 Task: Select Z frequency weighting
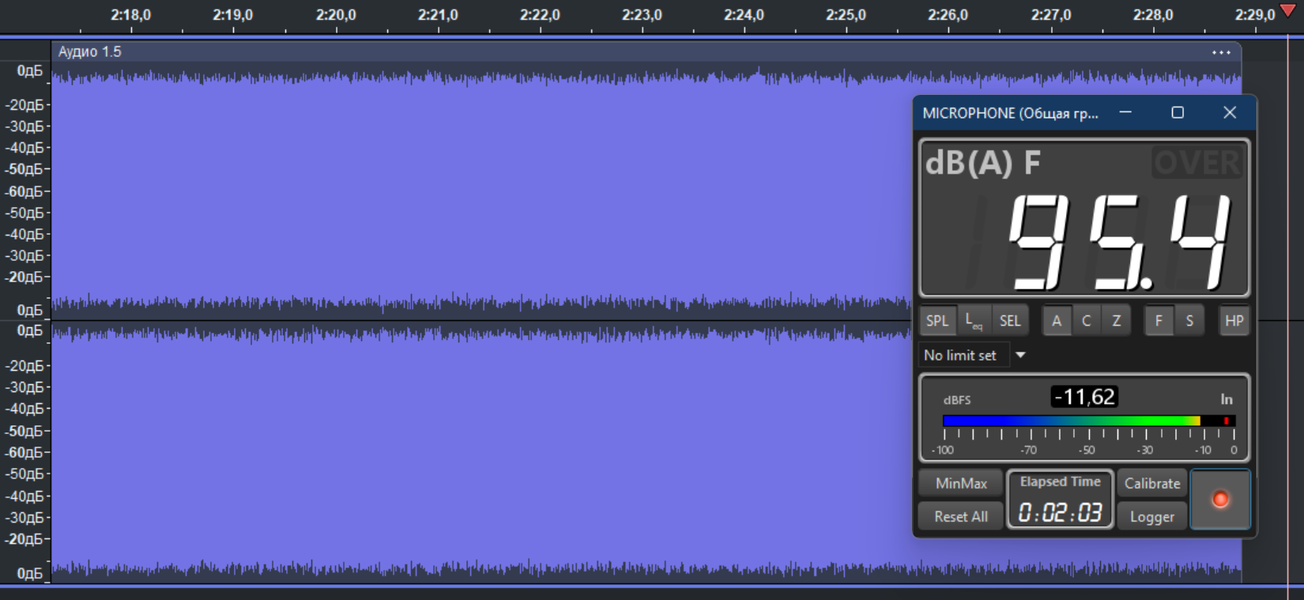click(x=1116, y=321)
